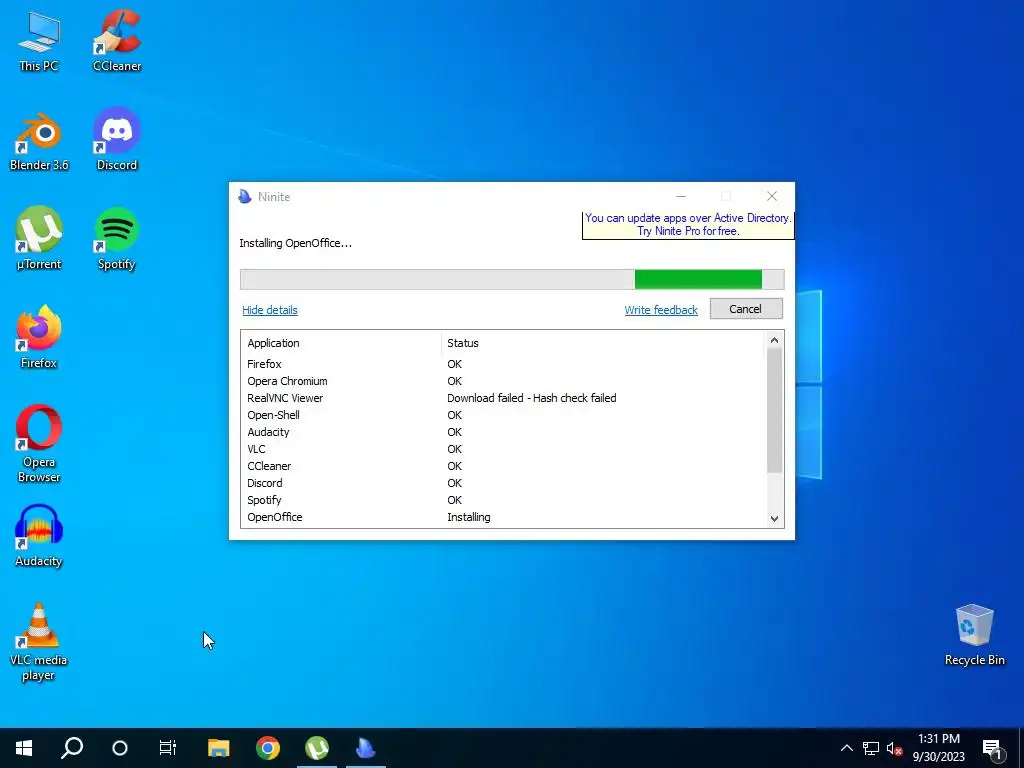Select the Discord row in details list
The height and width of the screenshot is (768, 1024).
coord(503,483)
